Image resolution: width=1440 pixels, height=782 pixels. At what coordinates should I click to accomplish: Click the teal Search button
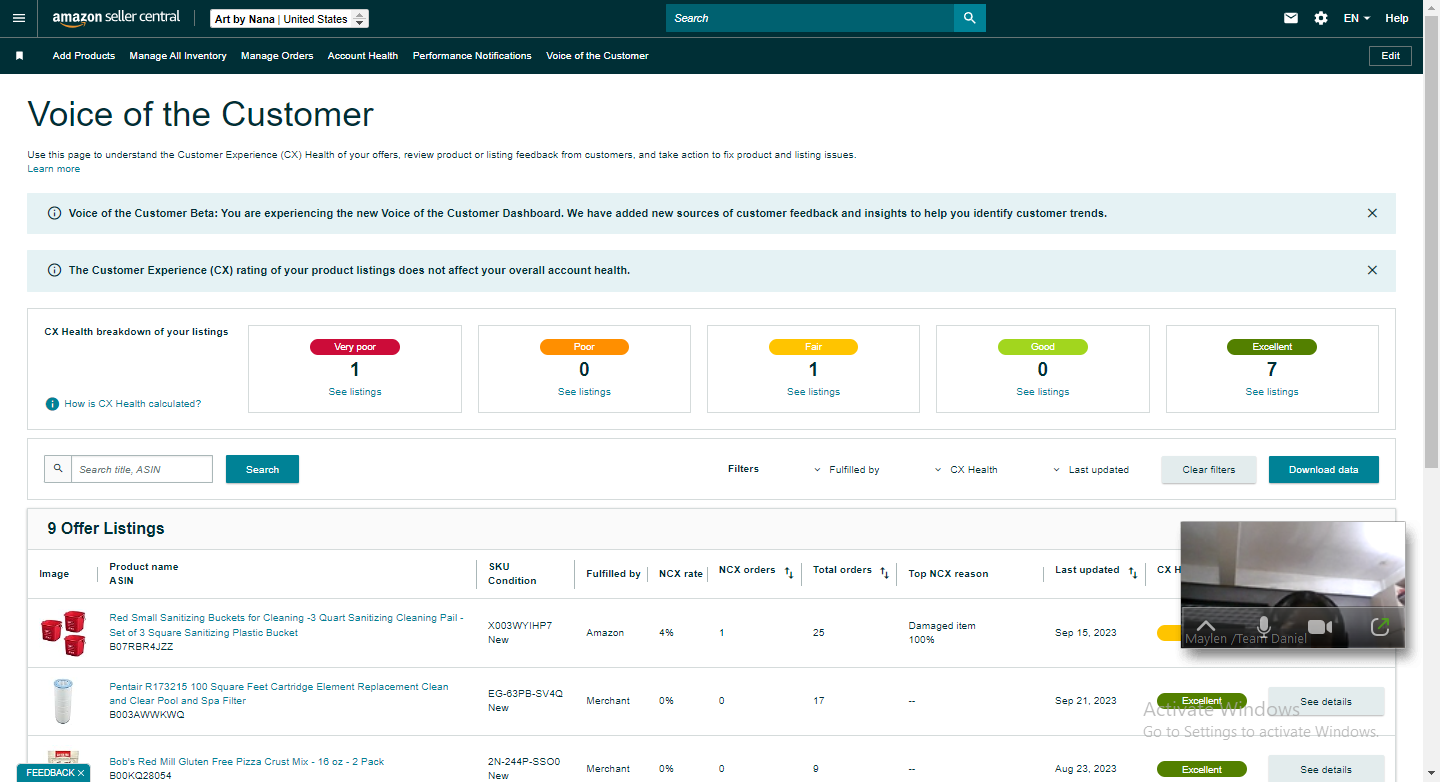point(262,469)
